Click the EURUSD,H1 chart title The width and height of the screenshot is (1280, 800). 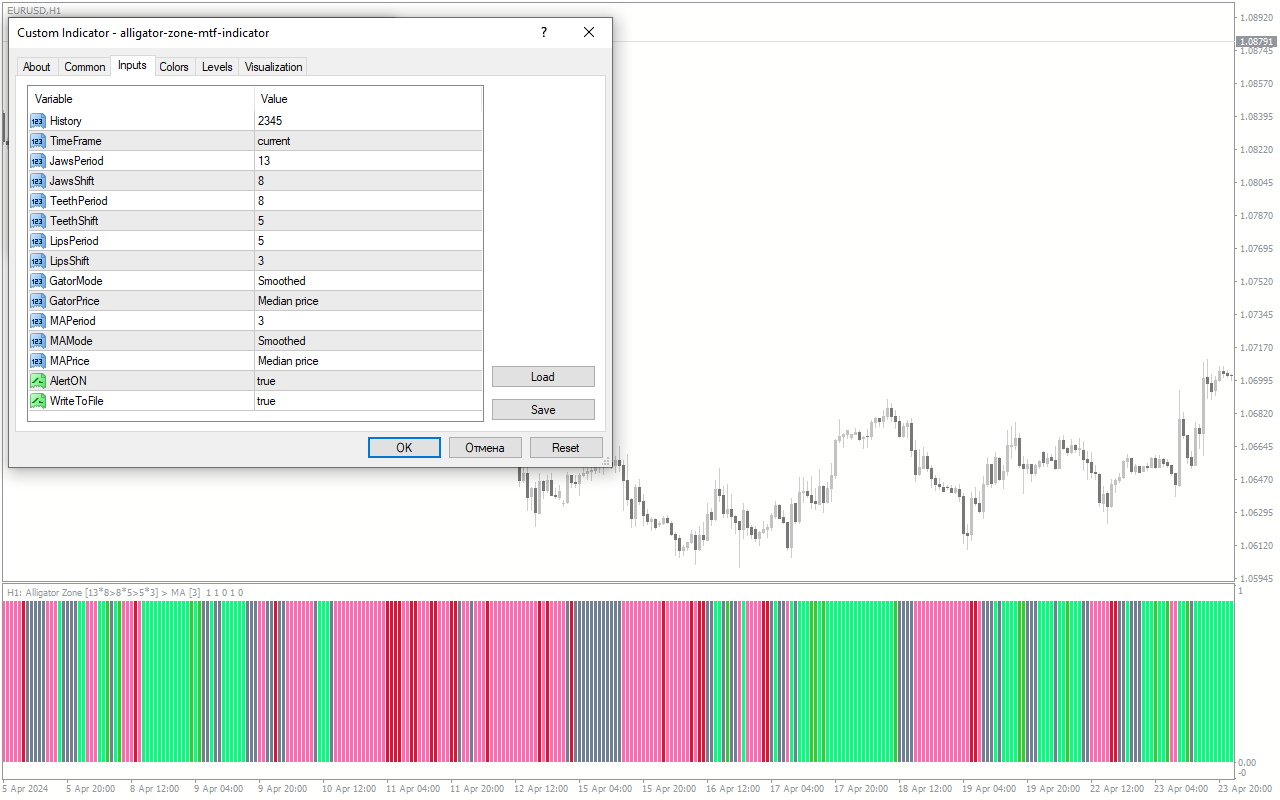[x=32, y=9]
